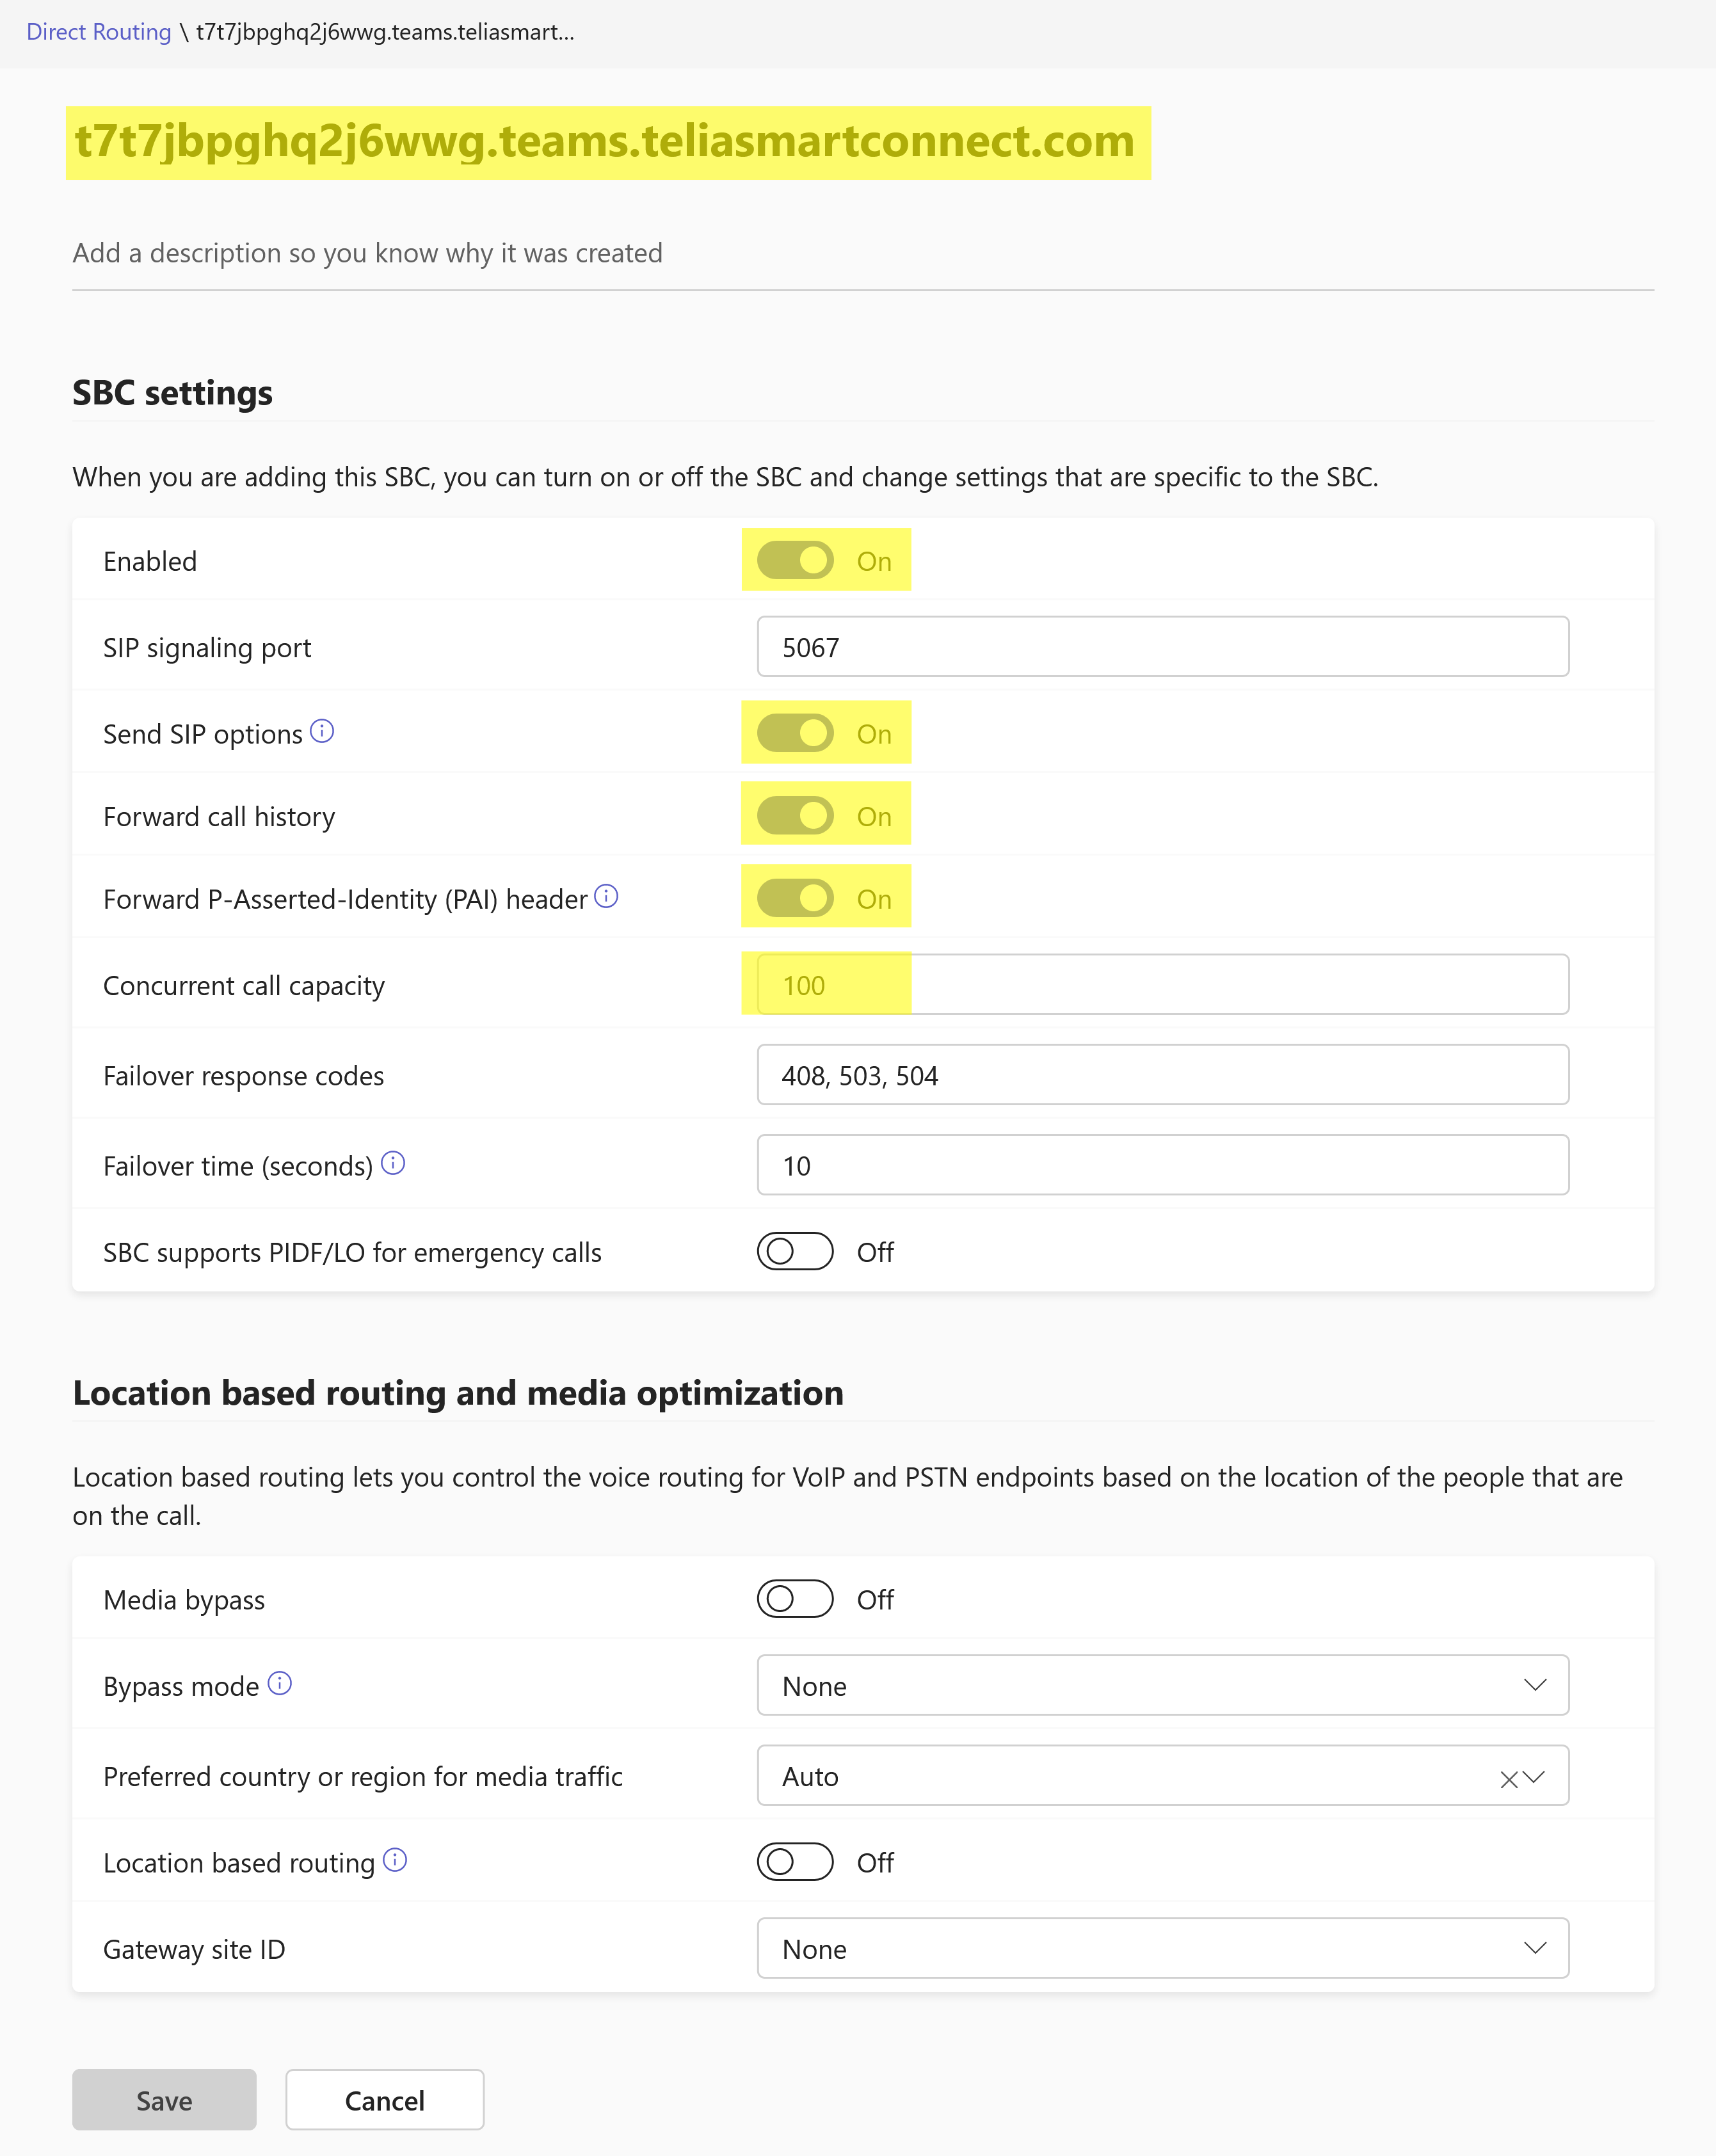Focus the SIP signaling port field

[x=1163, y=647]
